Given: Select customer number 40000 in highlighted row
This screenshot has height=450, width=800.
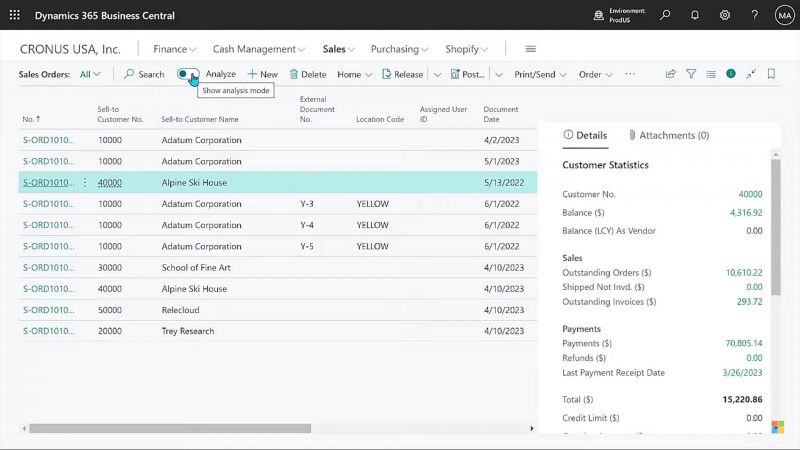Looking at the screenshot, I should point(110,182).
